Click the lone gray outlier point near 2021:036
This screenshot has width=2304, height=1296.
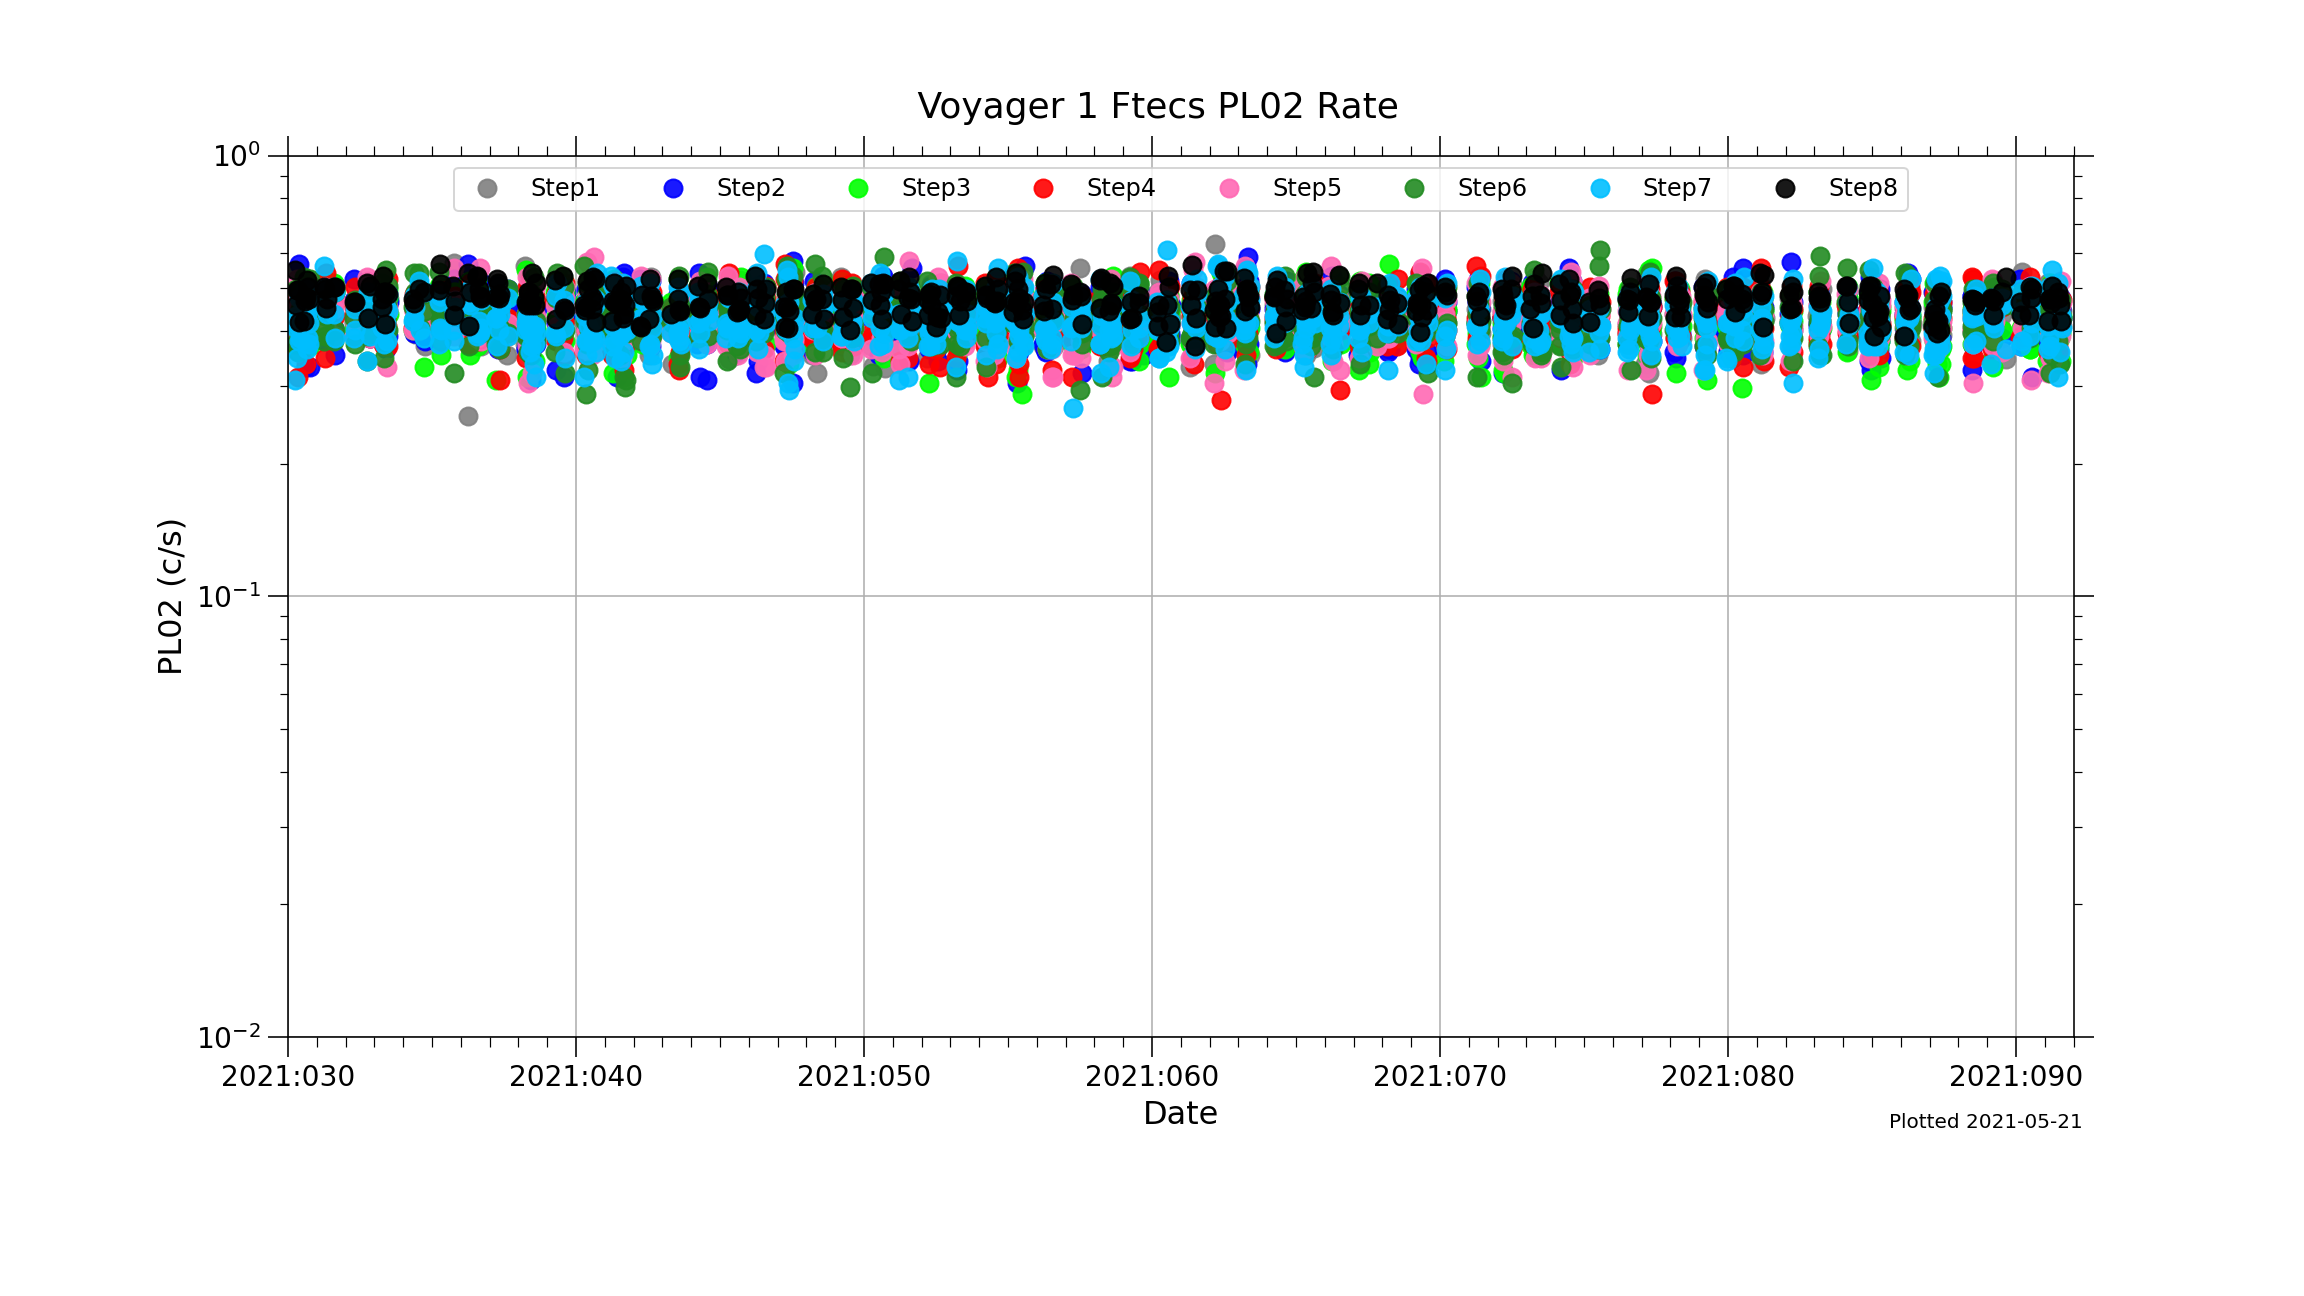click(468, 416)
